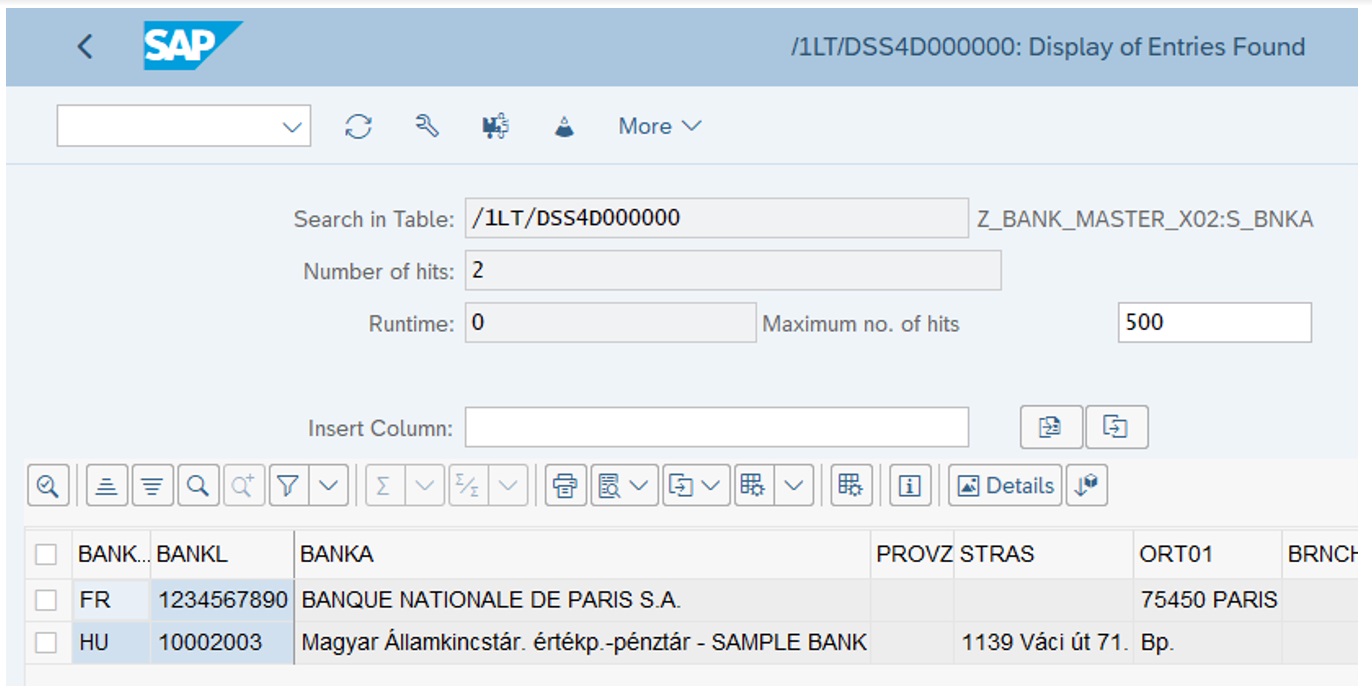
Task: Tick the checkbox for the FR row
Action: (x=46, y=600)
